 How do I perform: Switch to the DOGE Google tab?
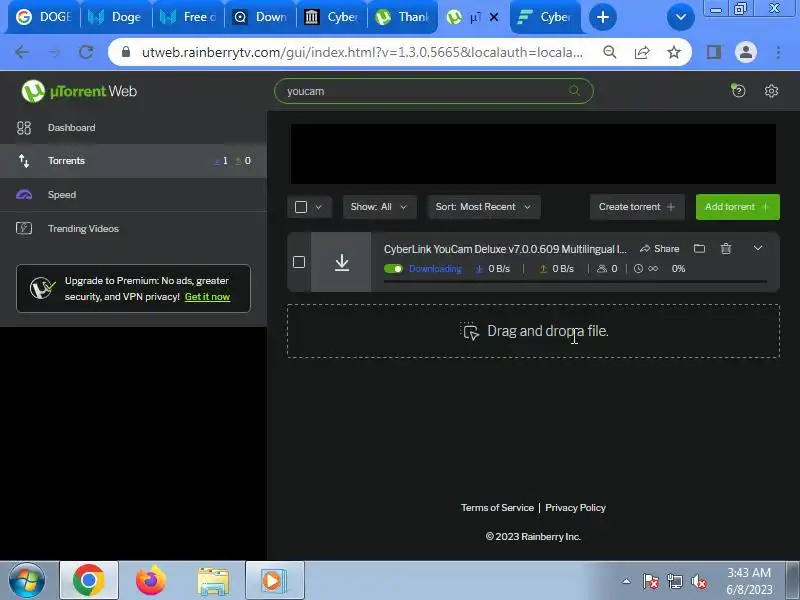pos(44,17)
